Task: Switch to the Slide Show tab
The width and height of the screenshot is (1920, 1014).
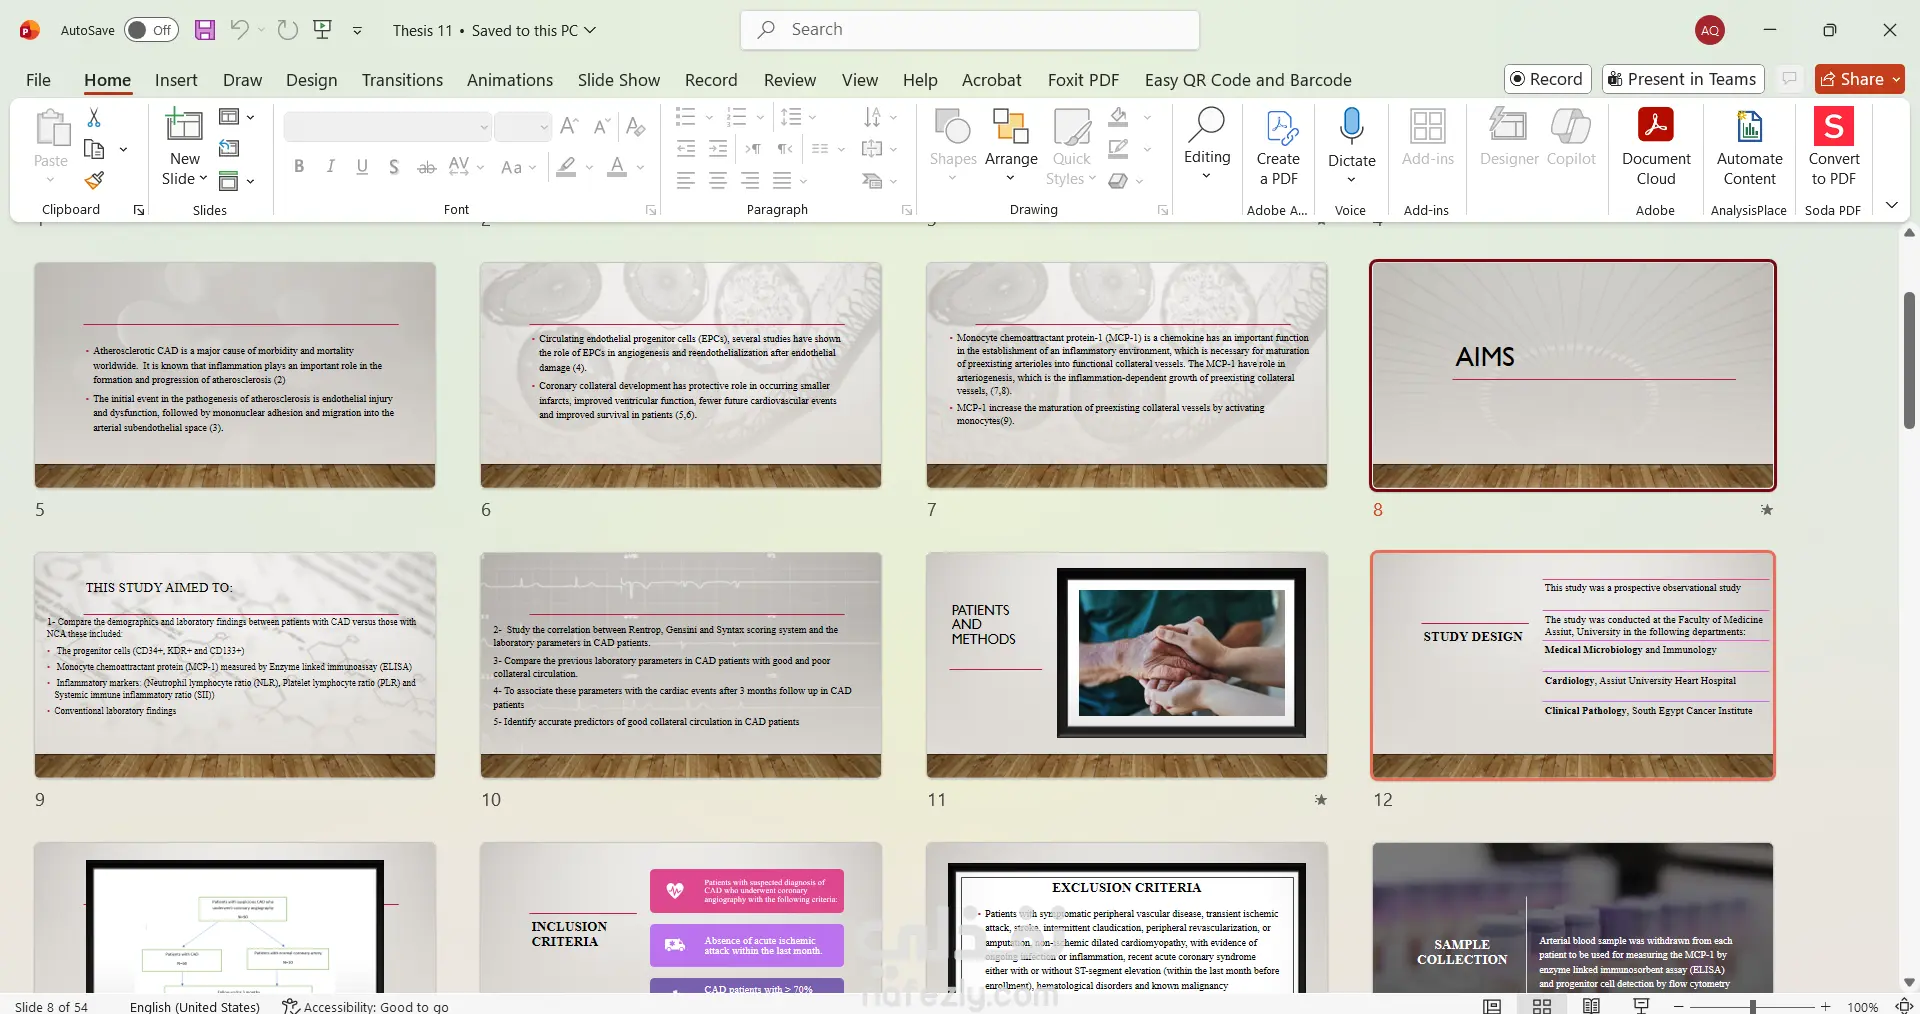Action: click(x=618, y=80)
